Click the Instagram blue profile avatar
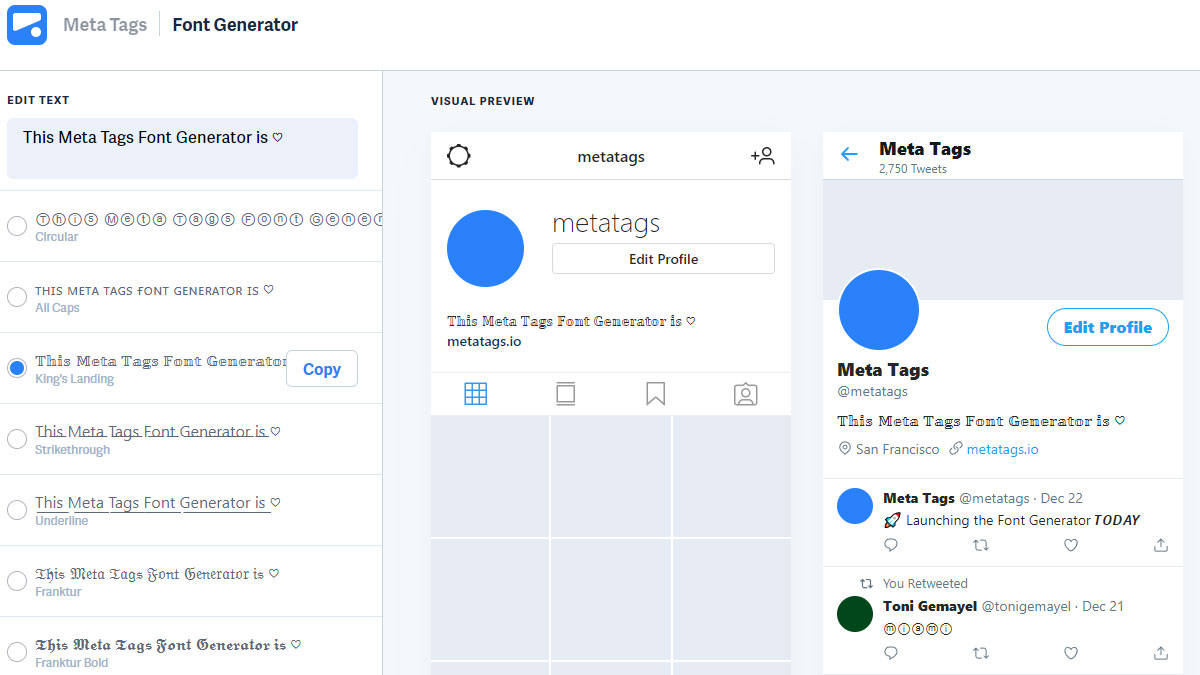 coord(485,249)
